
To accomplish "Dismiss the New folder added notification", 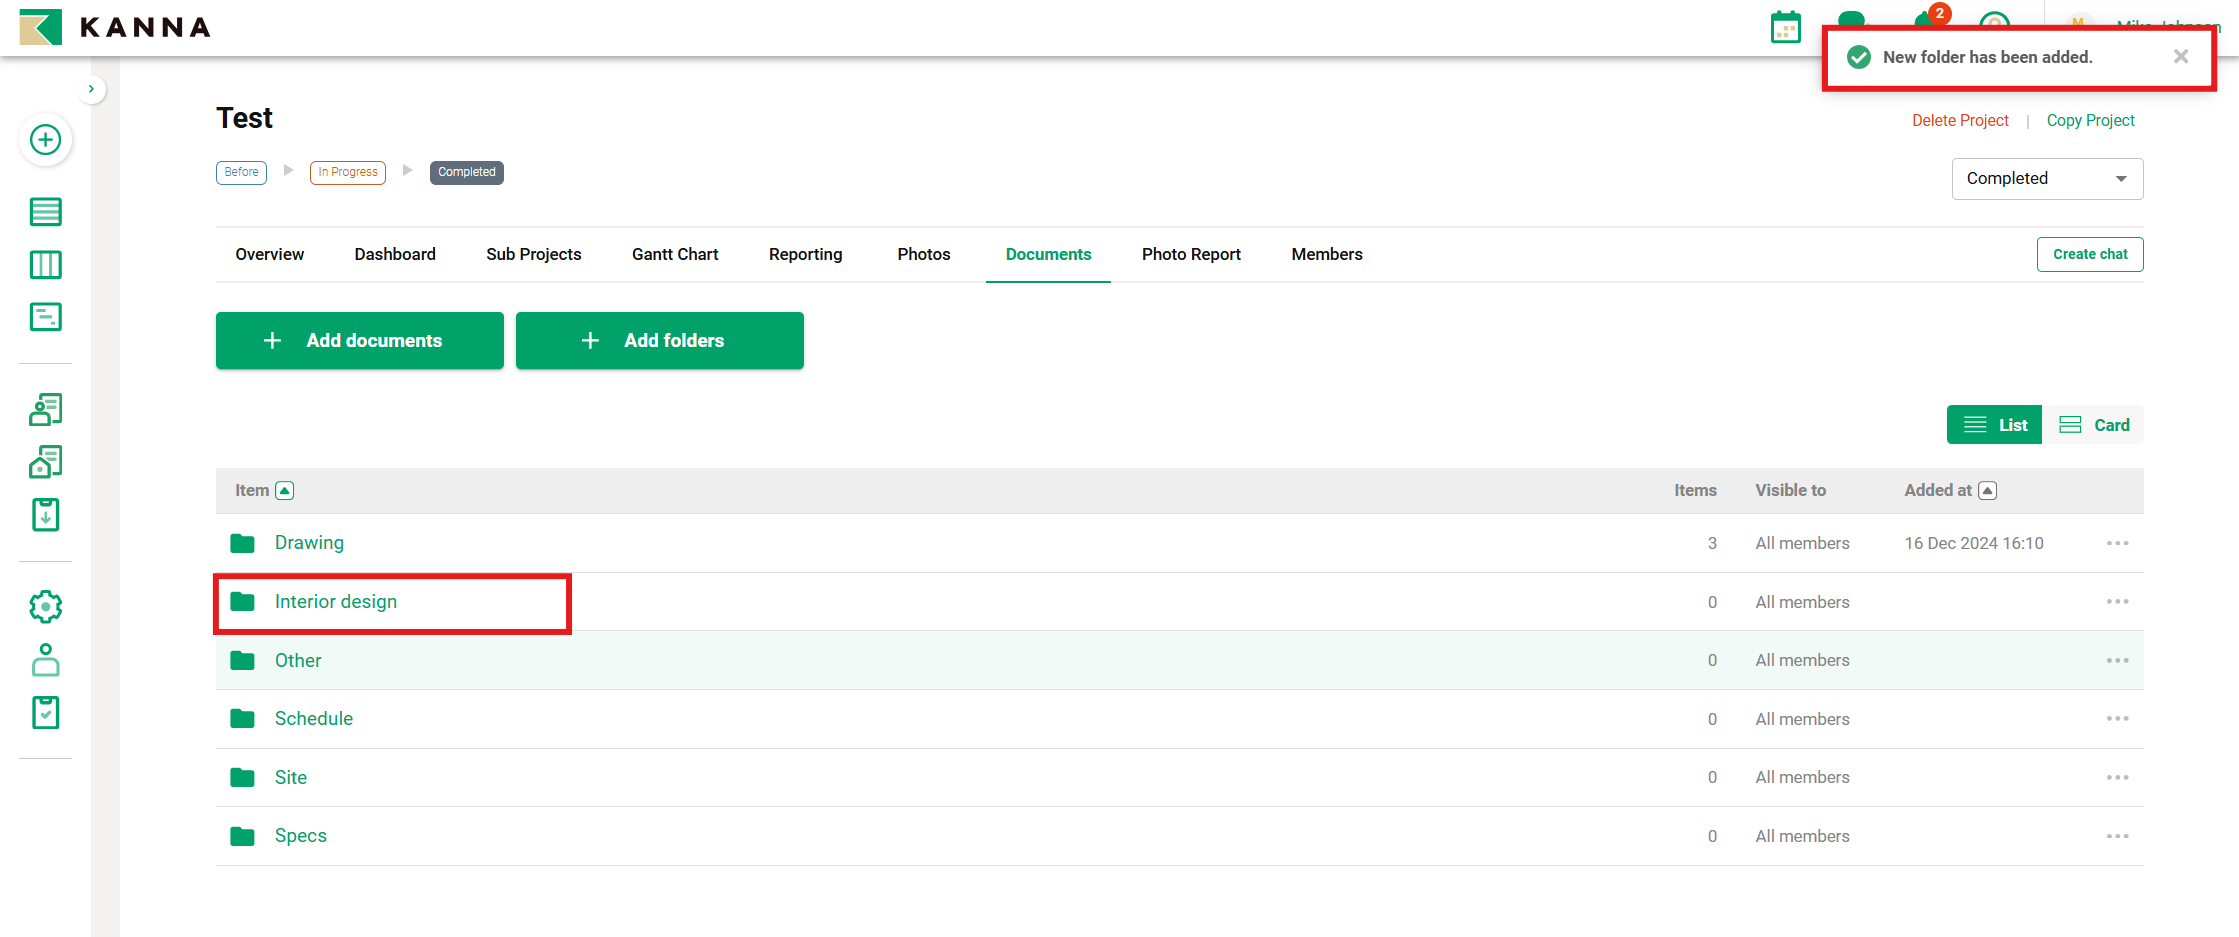I will click(x=2180, y=57).
